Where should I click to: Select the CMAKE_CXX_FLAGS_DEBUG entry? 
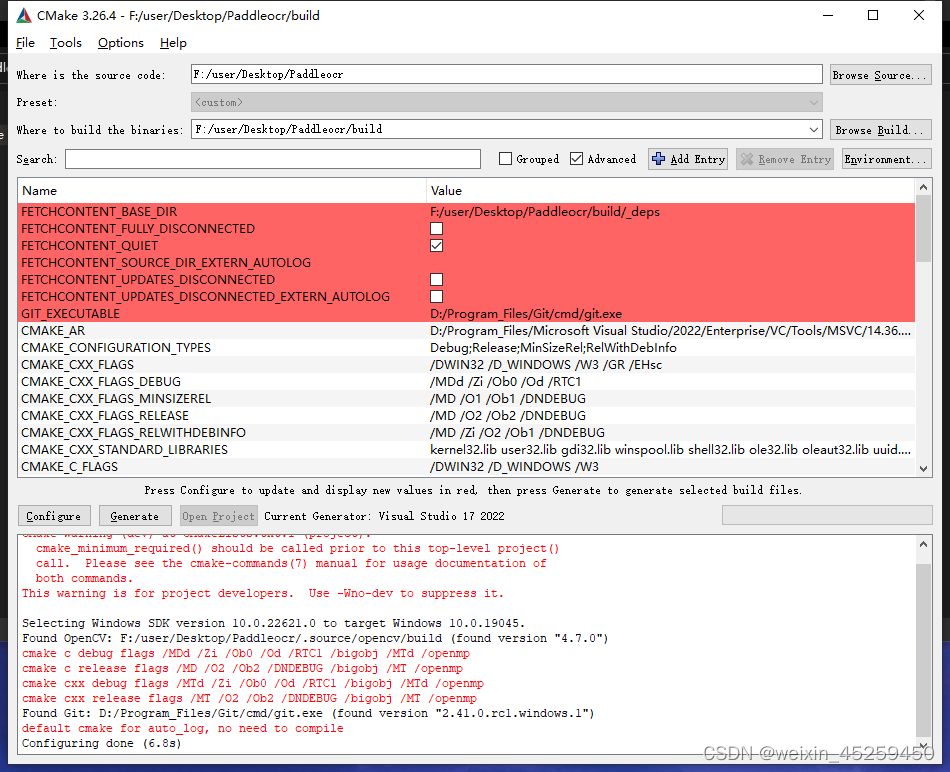(x=466, y=381)
